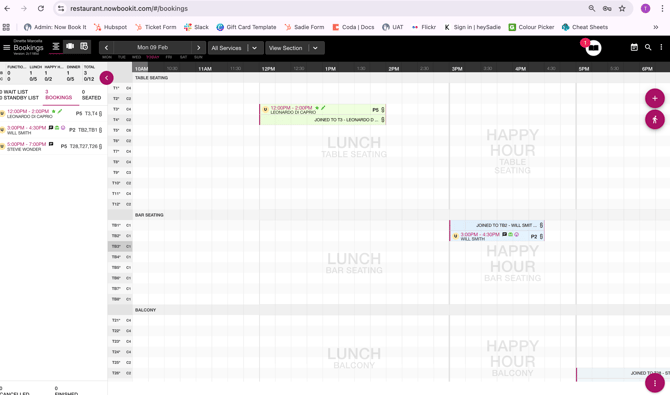Click the Total summary column

(x=89, y=73)
